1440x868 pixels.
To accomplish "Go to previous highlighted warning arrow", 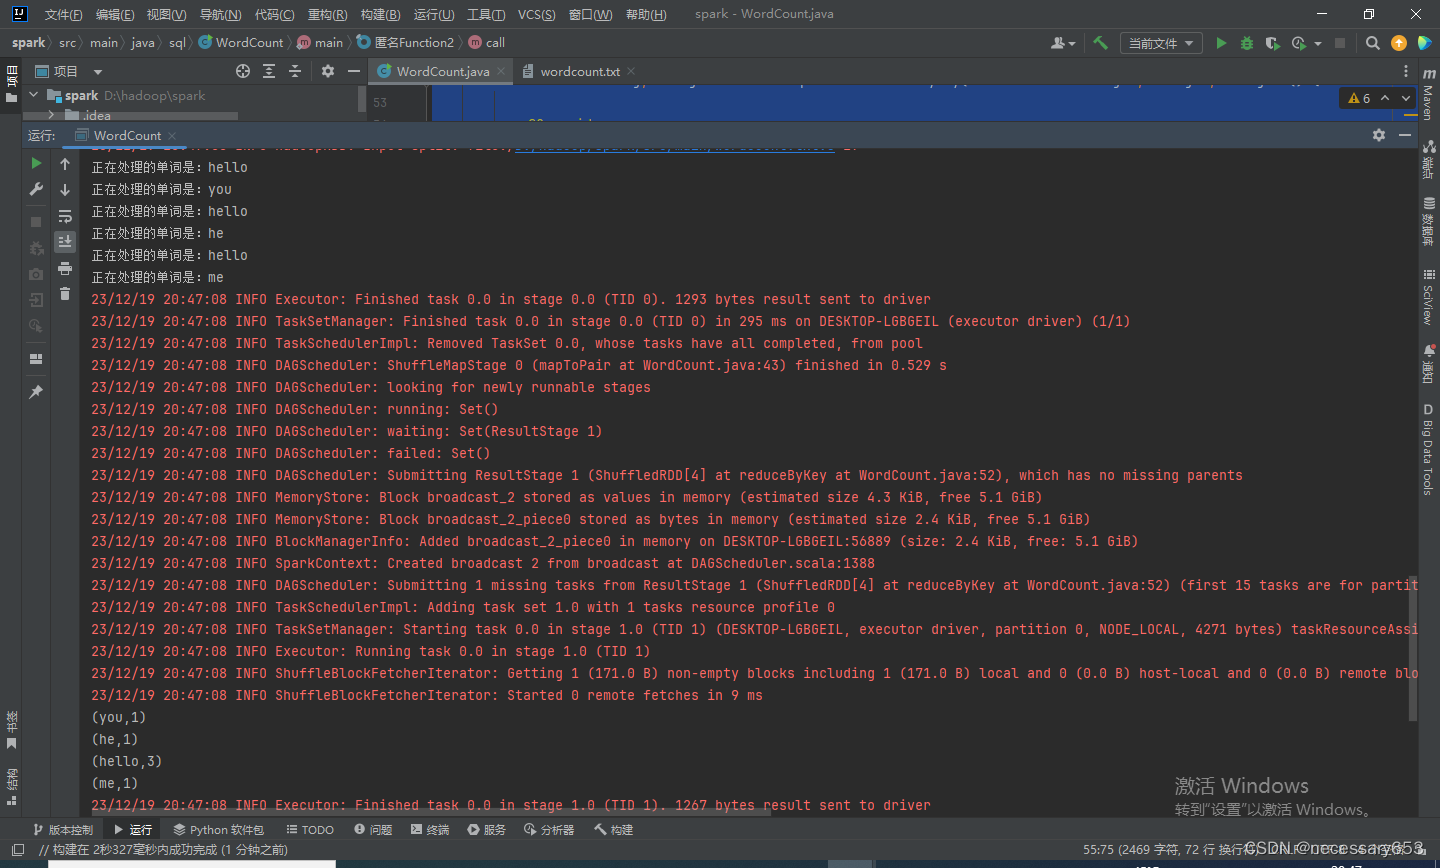I will pyautogui.click(x=1385, y=98).
